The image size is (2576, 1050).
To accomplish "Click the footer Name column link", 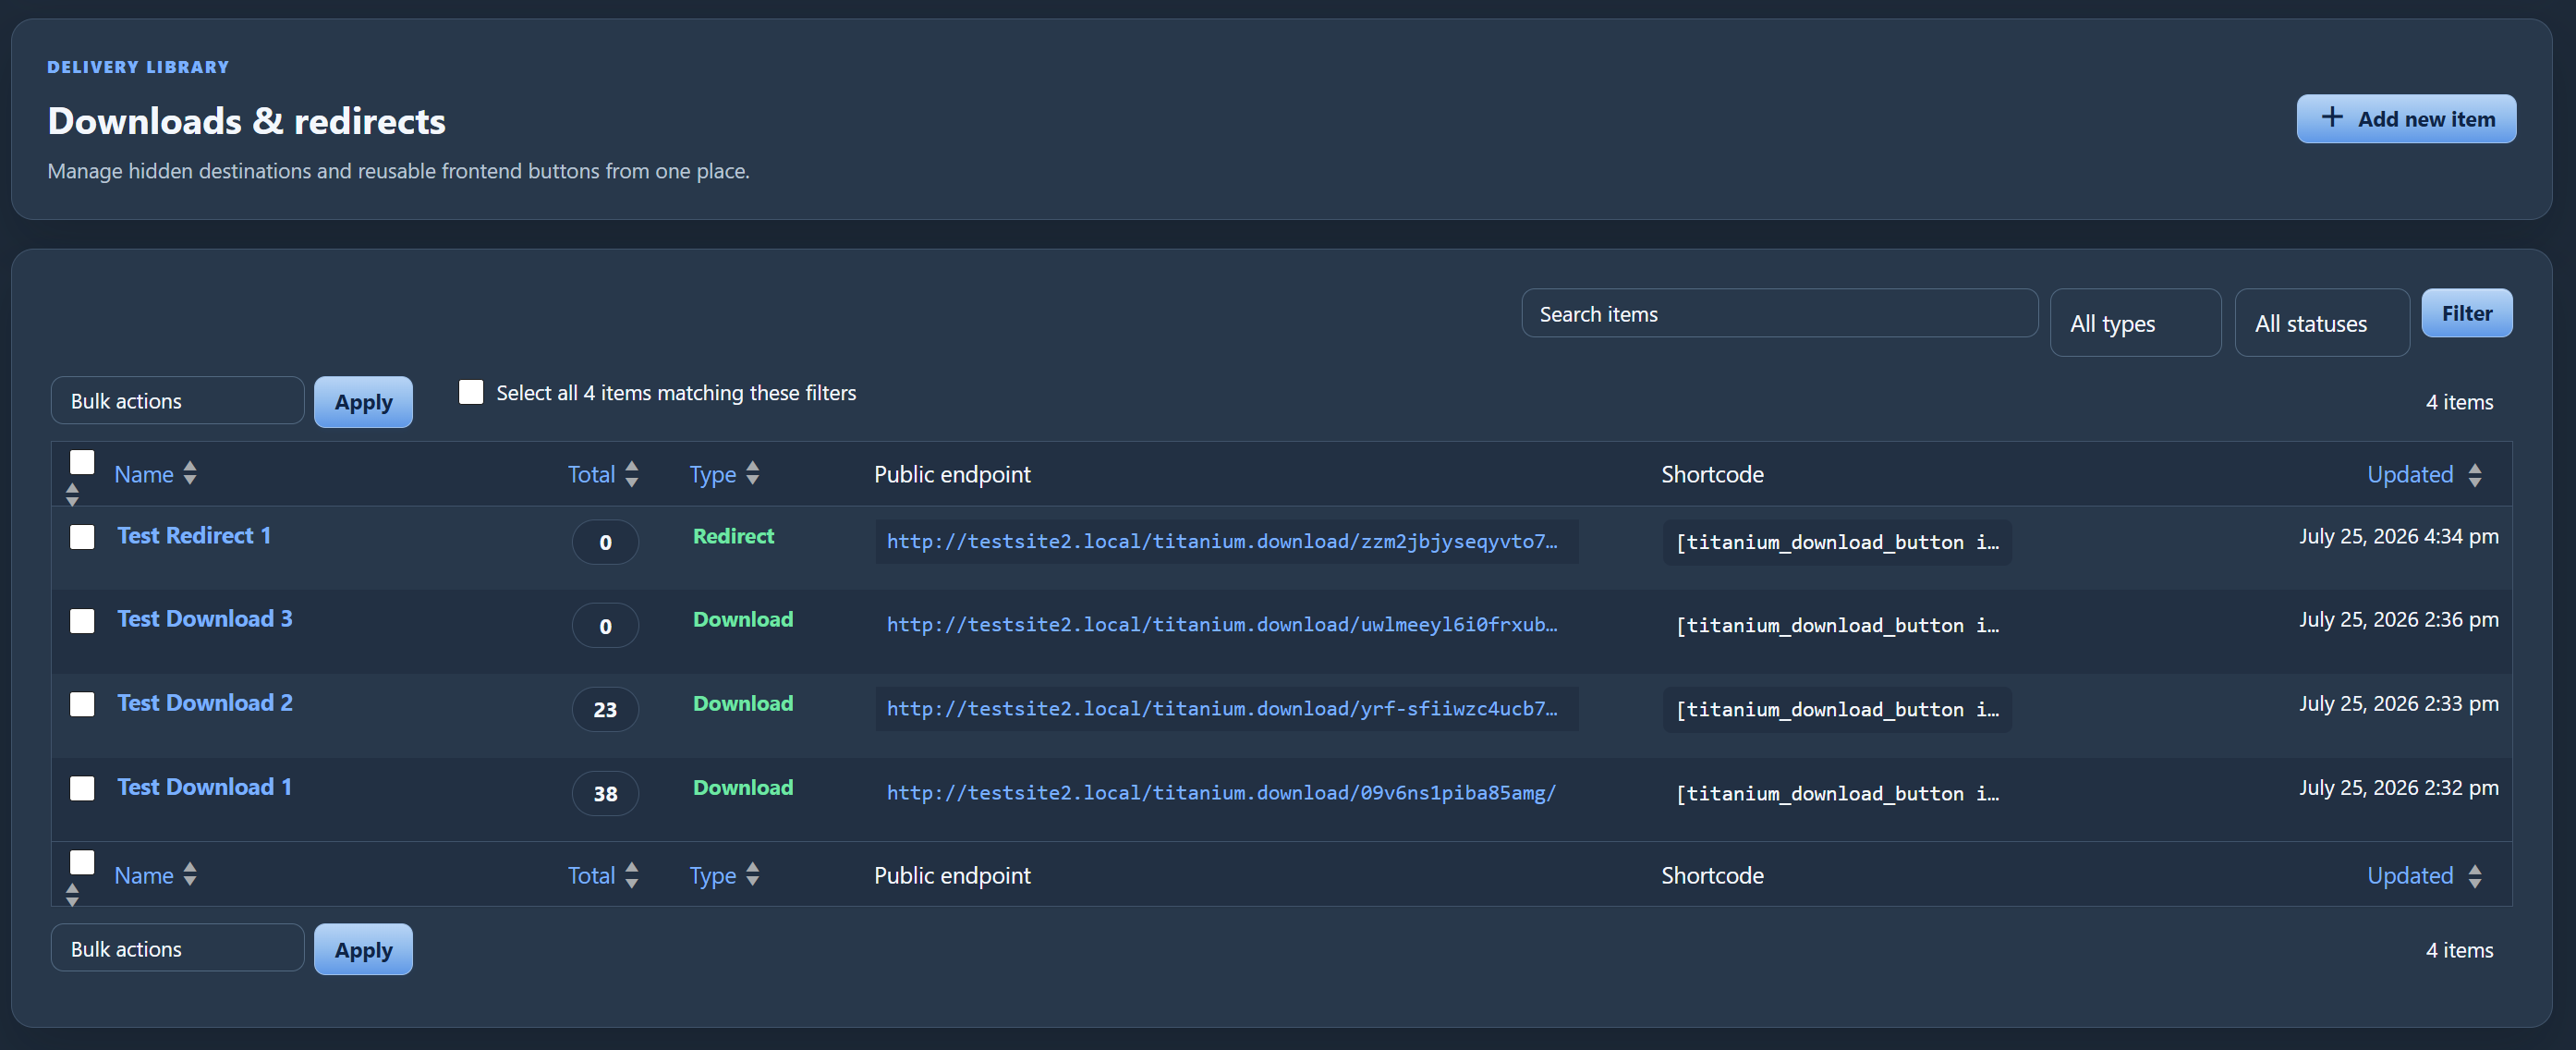I will [x=144, y=875].
